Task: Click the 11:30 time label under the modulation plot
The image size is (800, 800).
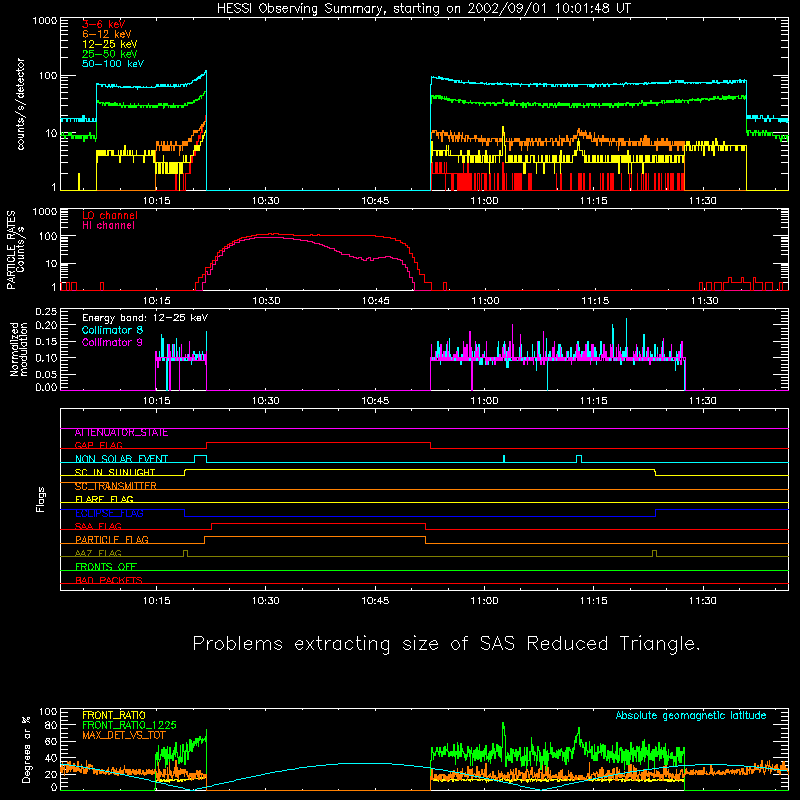Action: 703,401
